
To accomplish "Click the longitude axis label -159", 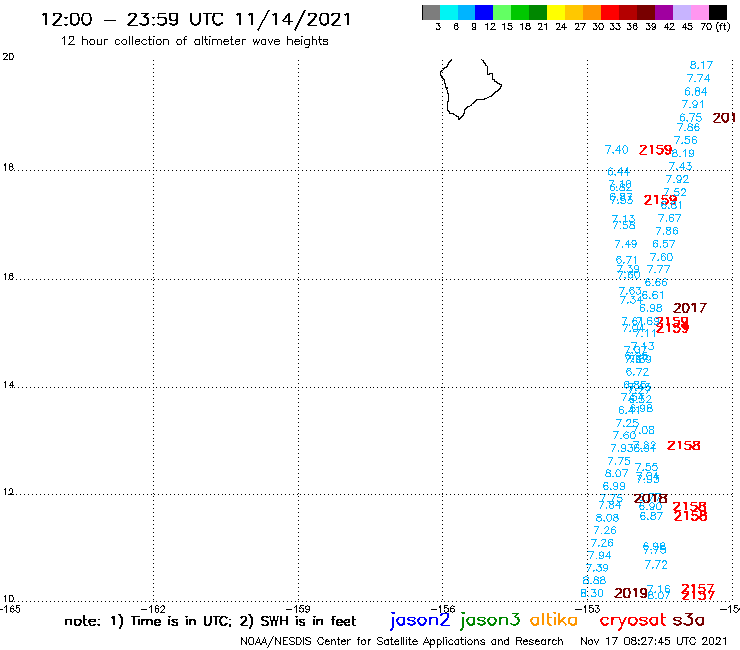I will coord(298,609).
